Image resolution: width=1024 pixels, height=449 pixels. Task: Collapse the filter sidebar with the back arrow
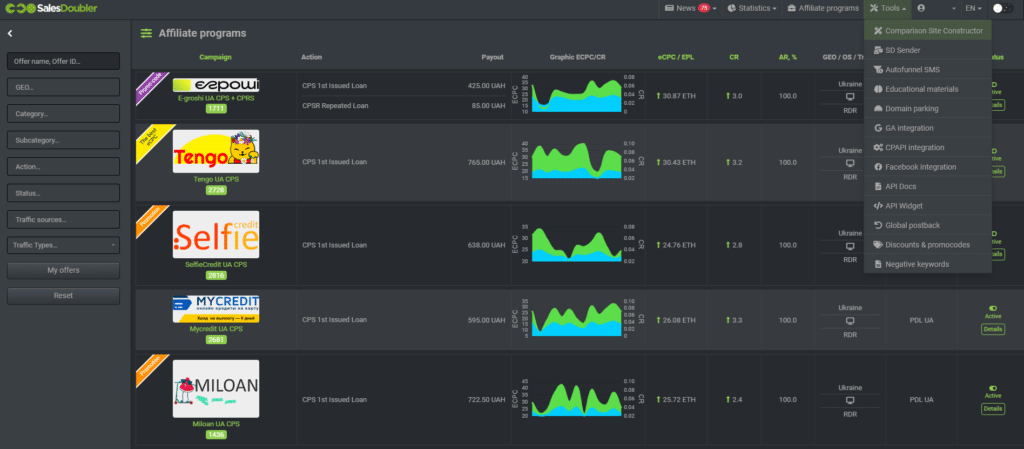coord(10,34)
